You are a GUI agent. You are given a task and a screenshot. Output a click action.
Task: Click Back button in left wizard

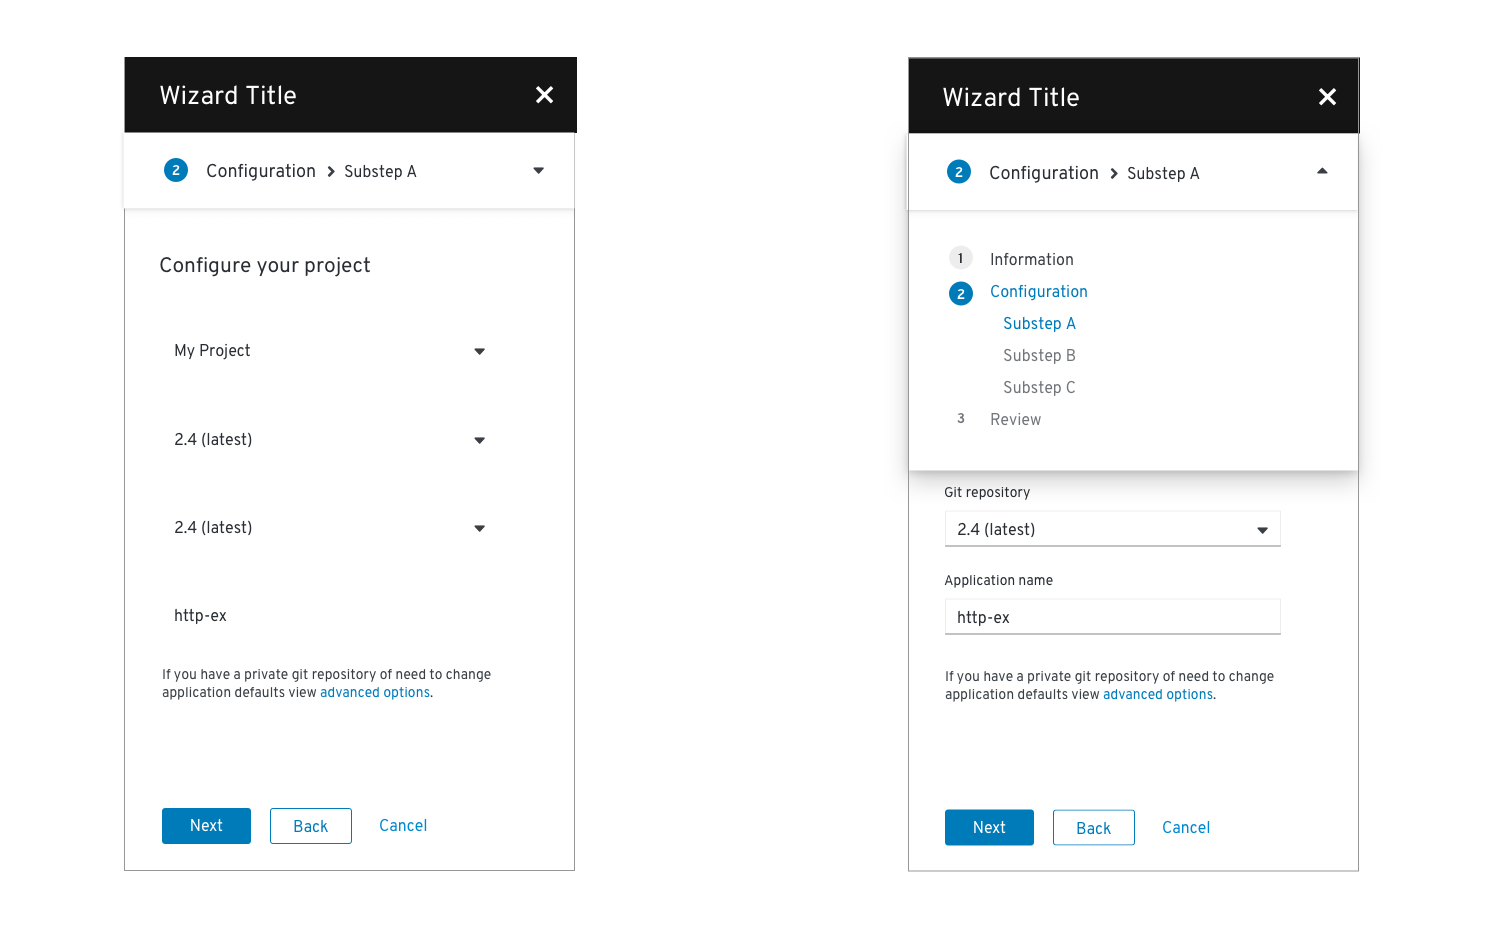[x=310, y=826]
